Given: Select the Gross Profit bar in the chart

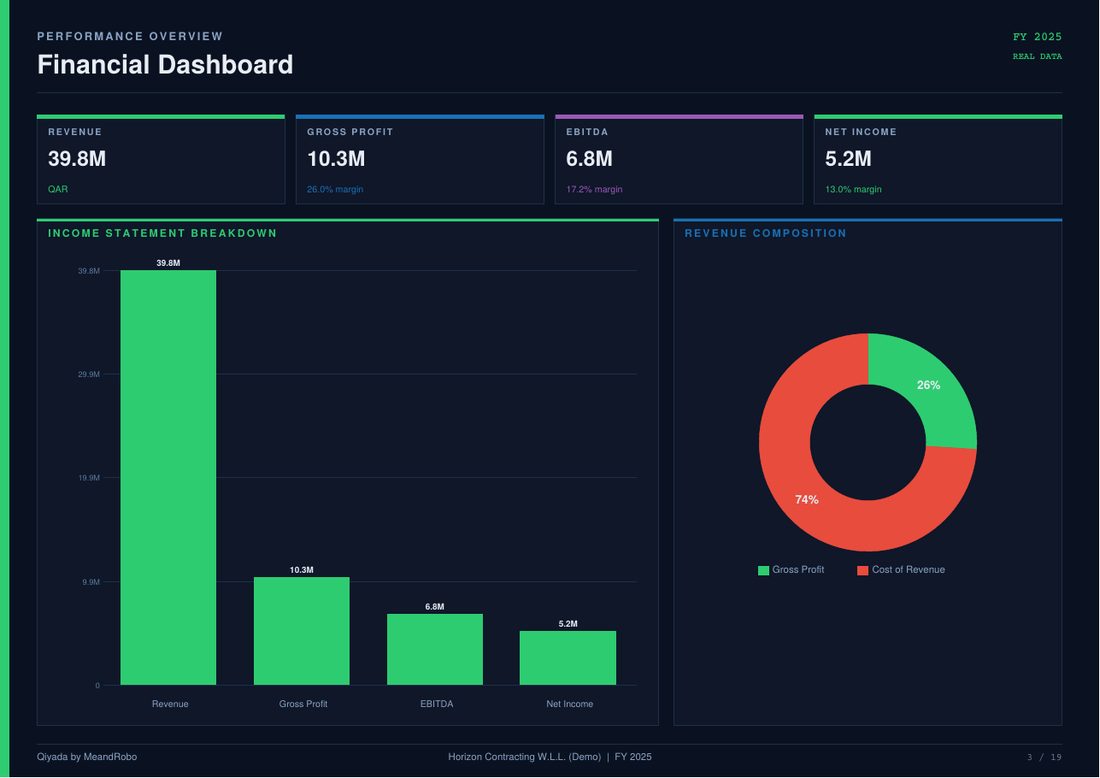Looking at the screenshot, I should pyautogui.click(x=302, y=631).
